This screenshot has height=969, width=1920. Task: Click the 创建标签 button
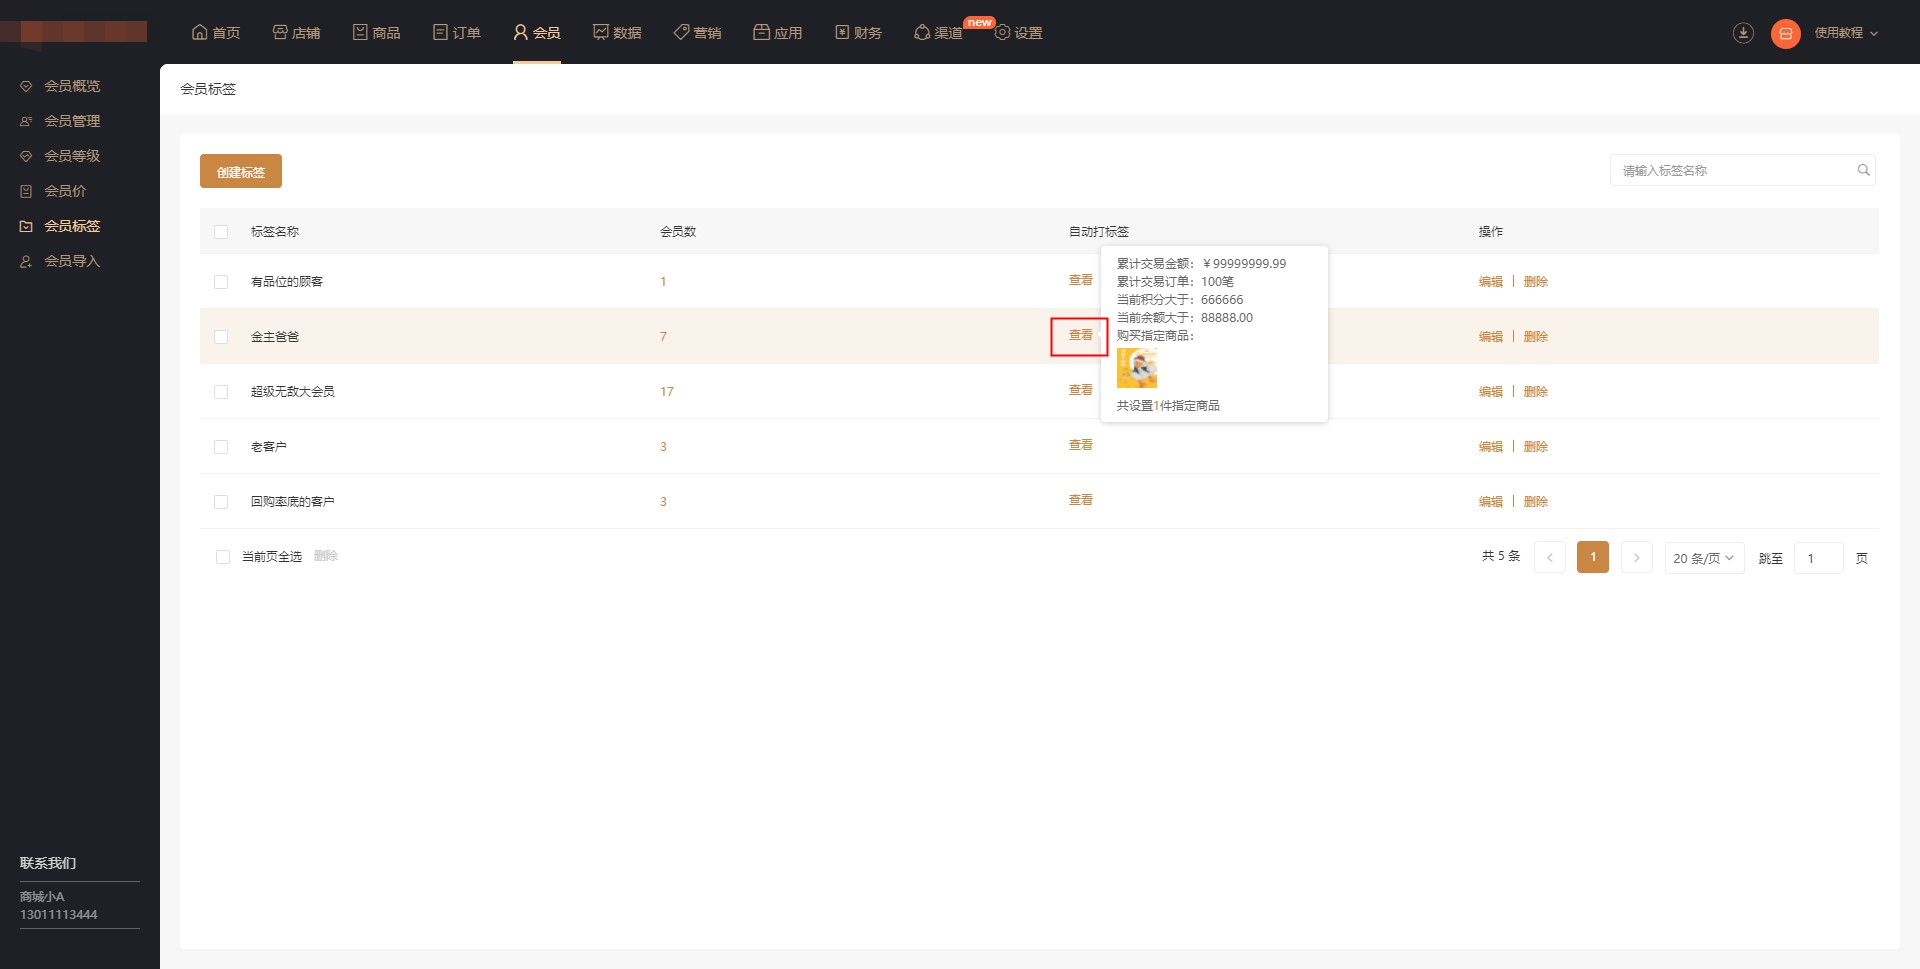point(241,172)
